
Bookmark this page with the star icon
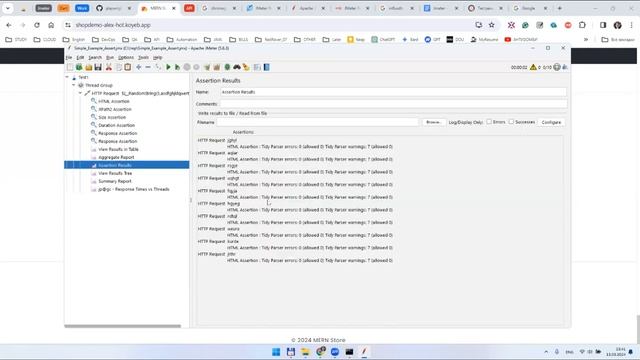coord(491,25)
